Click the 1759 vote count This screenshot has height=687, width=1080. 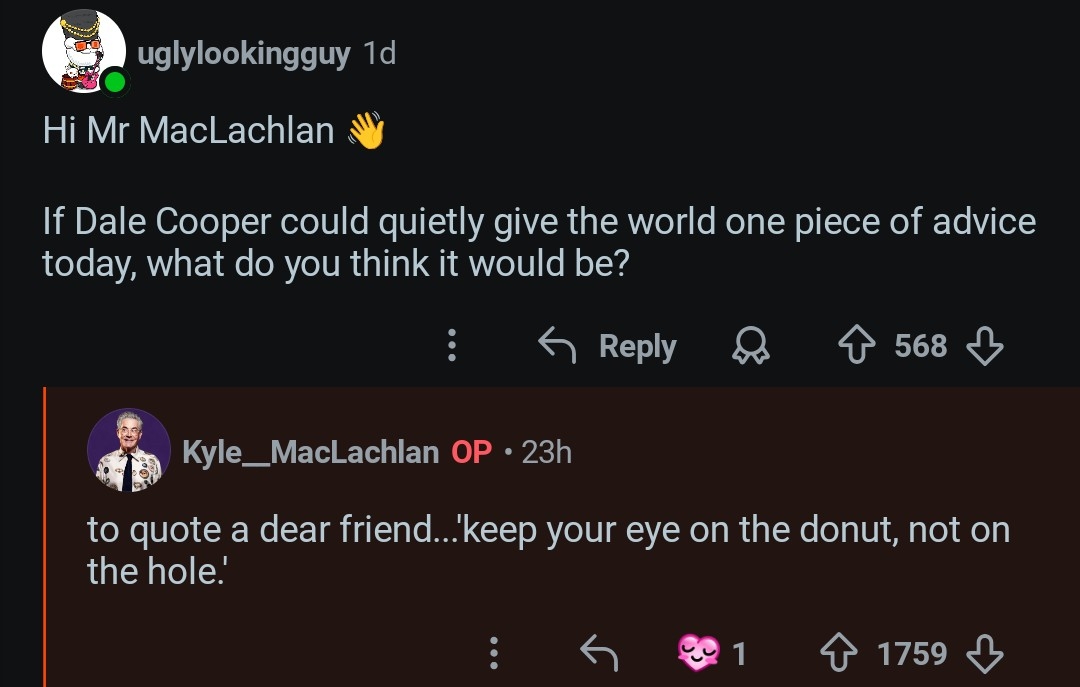911,654
